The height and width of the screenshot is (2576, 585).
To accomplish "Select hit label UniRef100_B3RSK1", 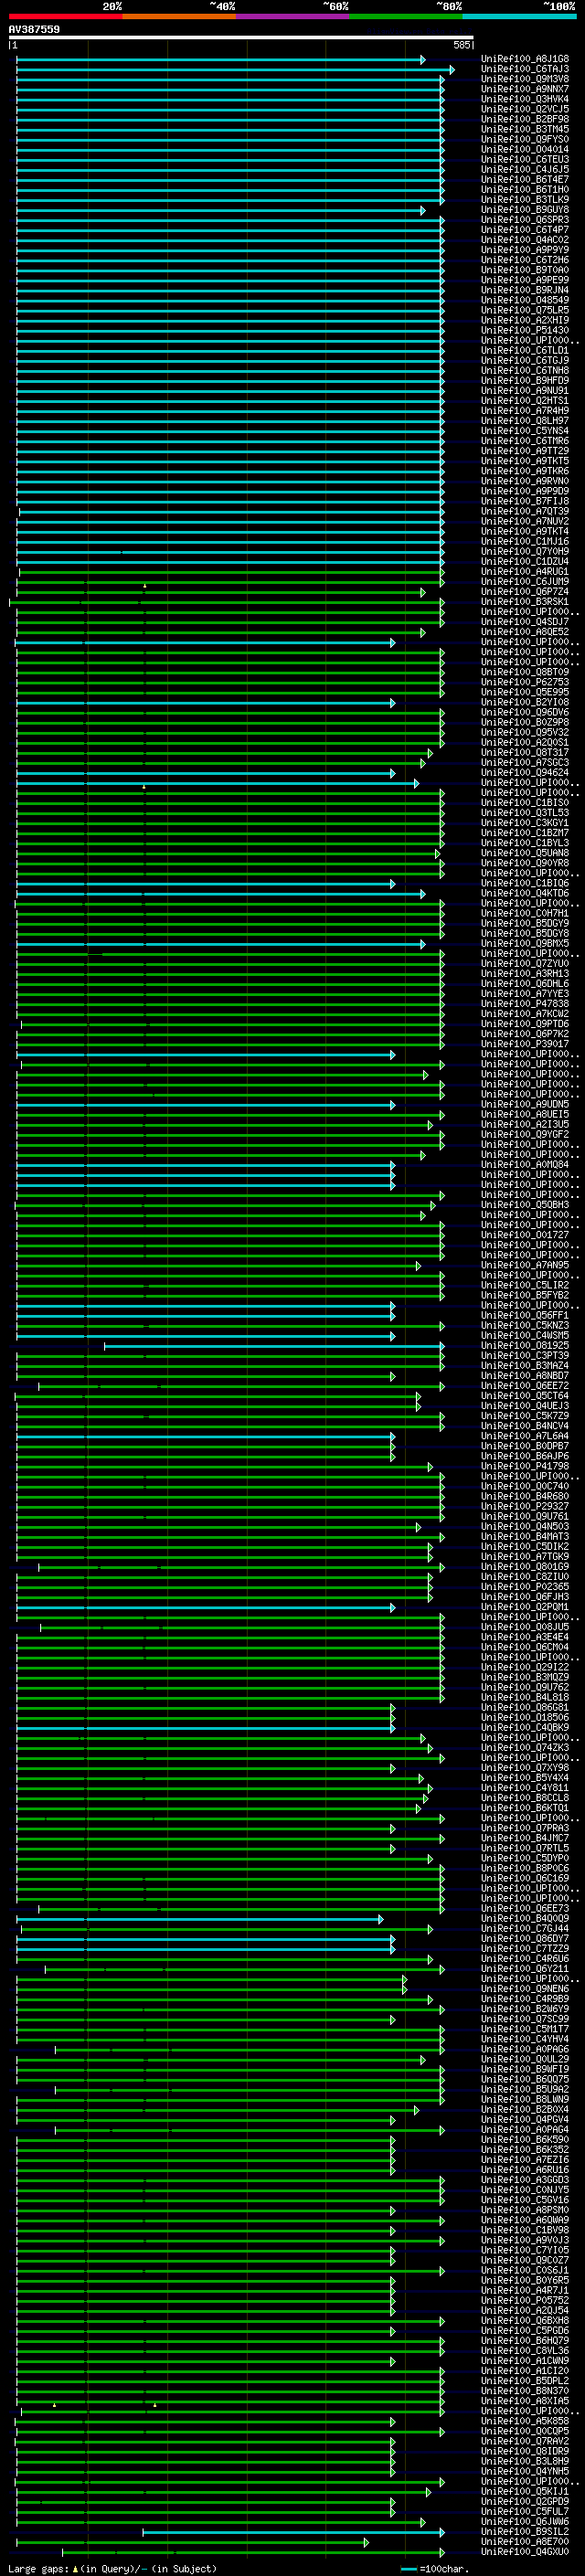I will point(525,602).
